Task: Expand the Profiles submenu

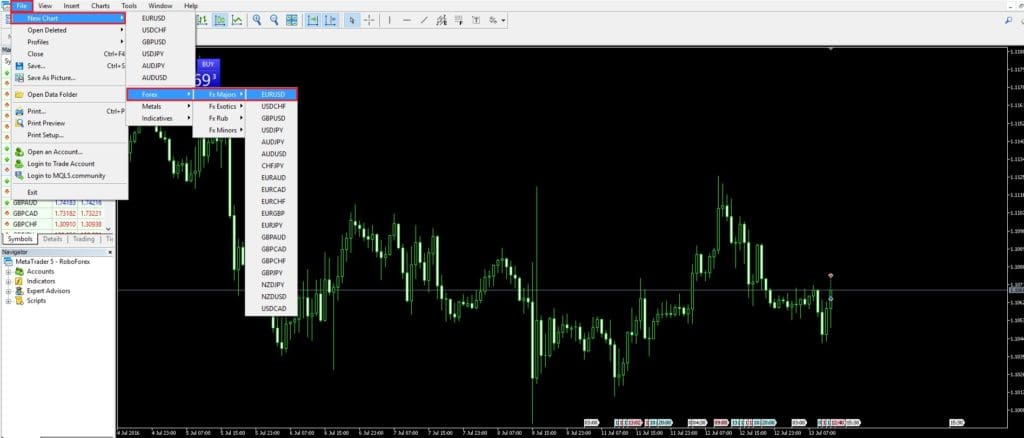Action: tap(69, 42)
